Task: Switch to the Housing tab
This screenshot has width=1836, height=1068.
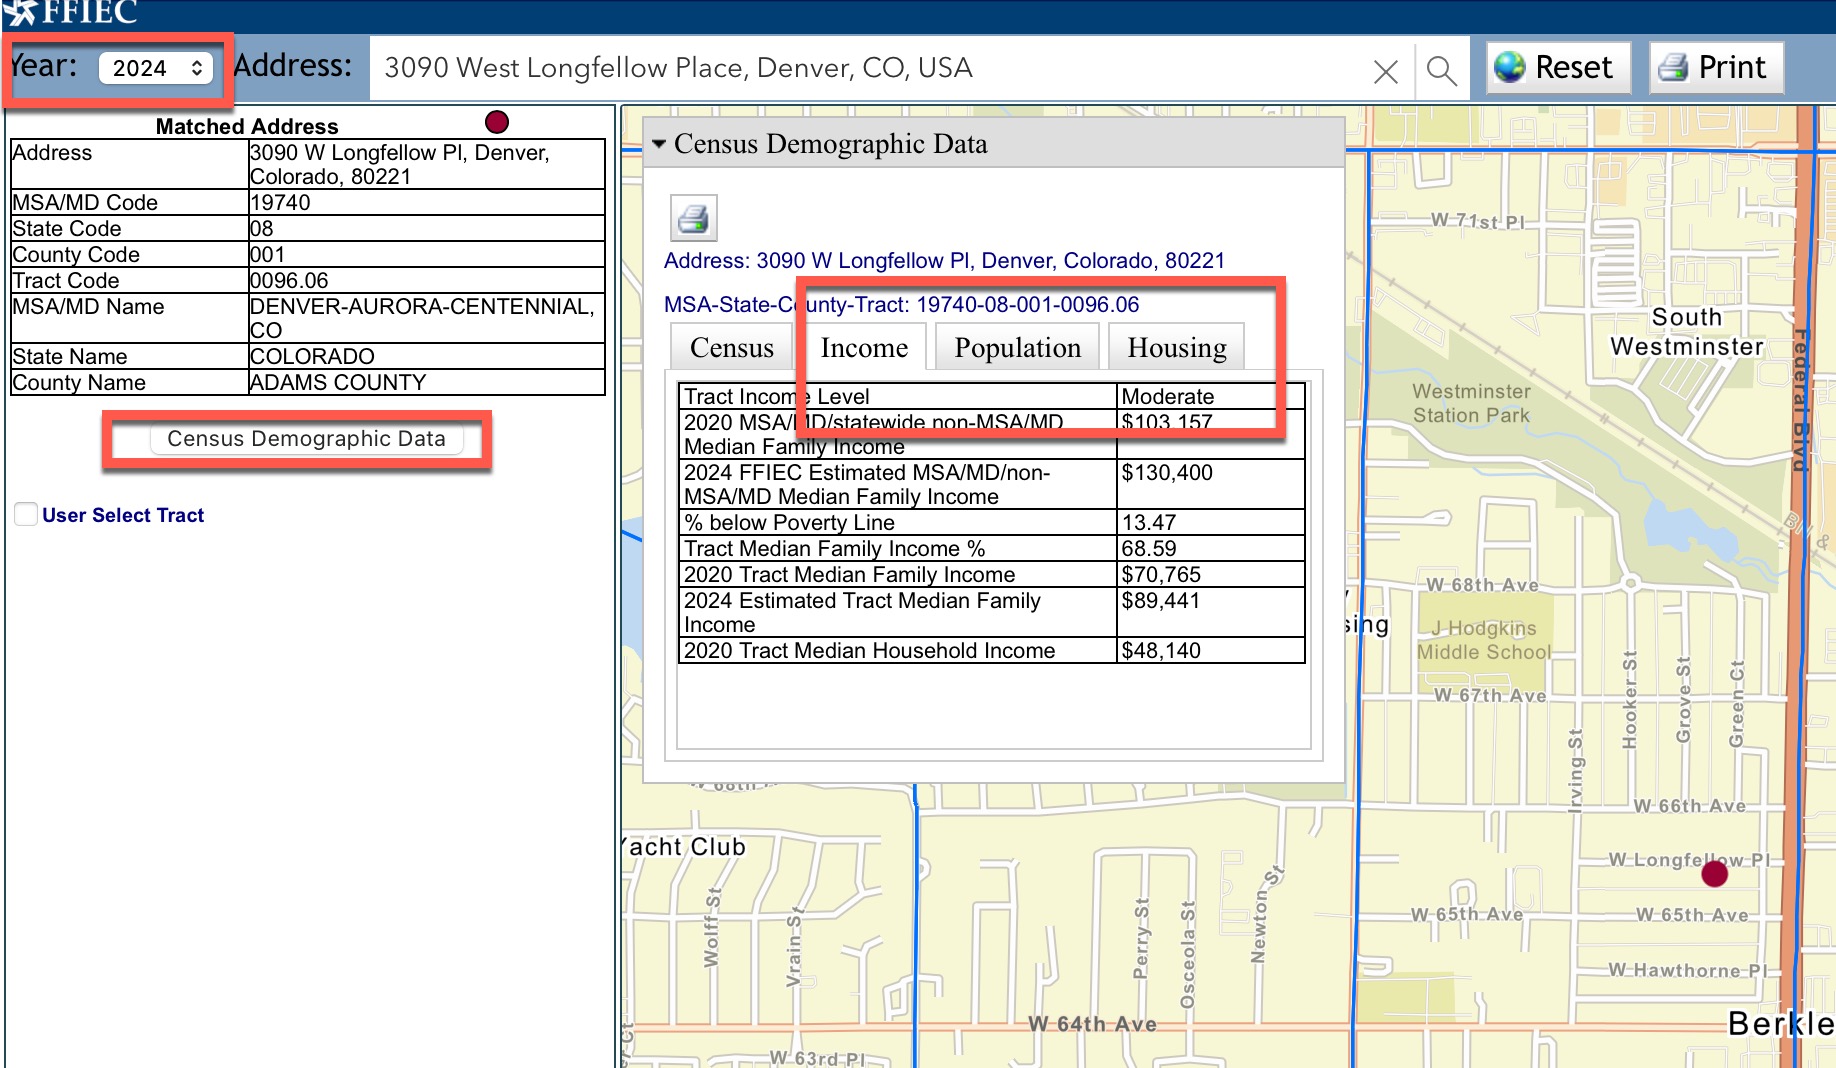Action: click(1176, 348)
